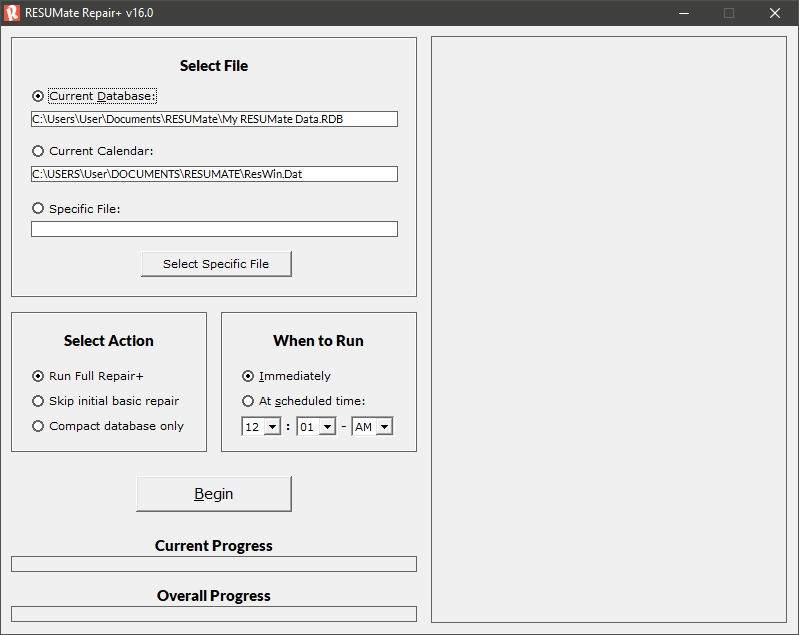Screen dimensions: 799x635
Task: Choose the Current Calendar option
Action: tap(38, 151)
